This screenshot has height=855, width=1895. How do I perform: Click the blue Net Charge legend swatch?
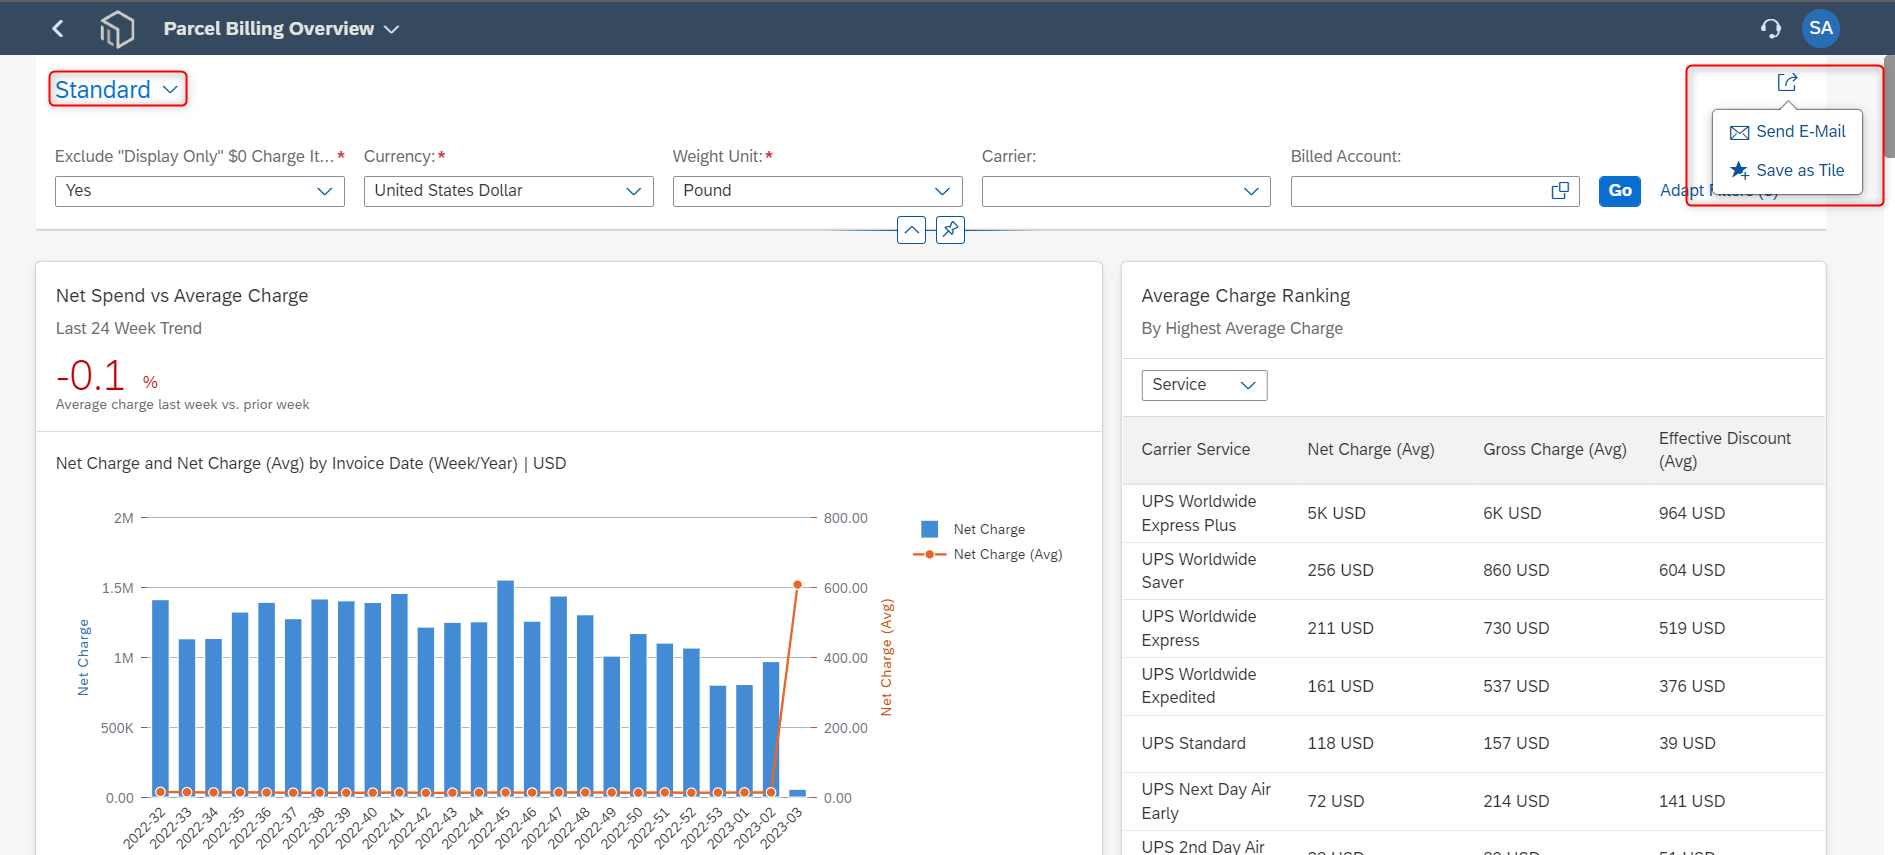coord(929,529)
